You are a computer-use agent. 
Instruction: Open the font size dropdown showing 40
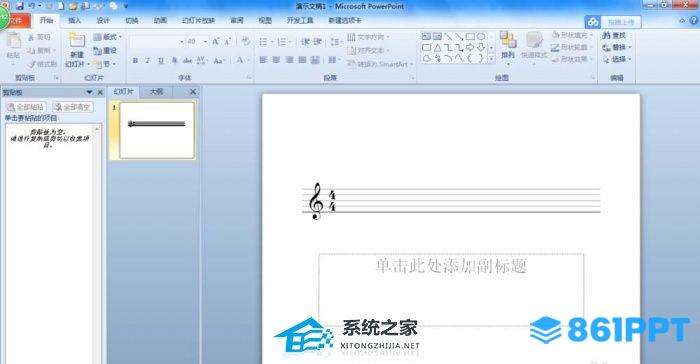[x=205, y=42]
